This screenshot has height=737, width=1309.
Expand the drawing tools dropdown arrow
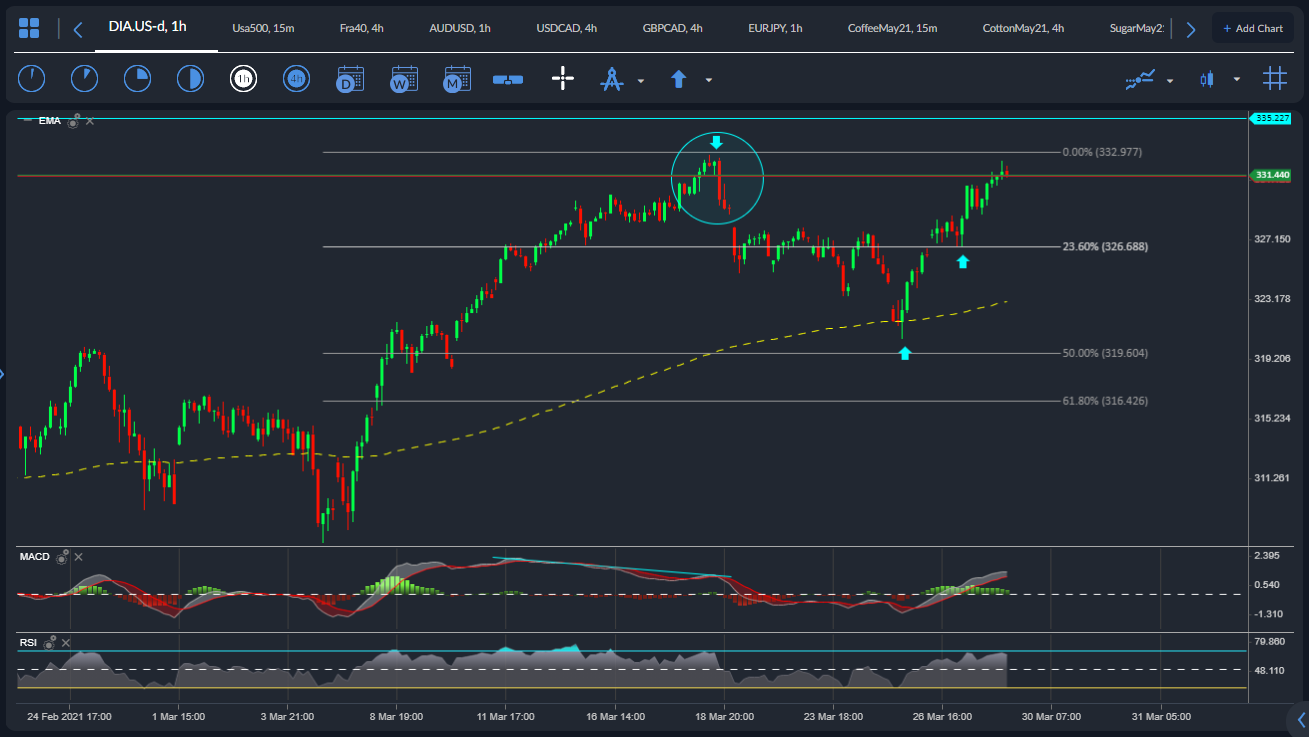641,80
